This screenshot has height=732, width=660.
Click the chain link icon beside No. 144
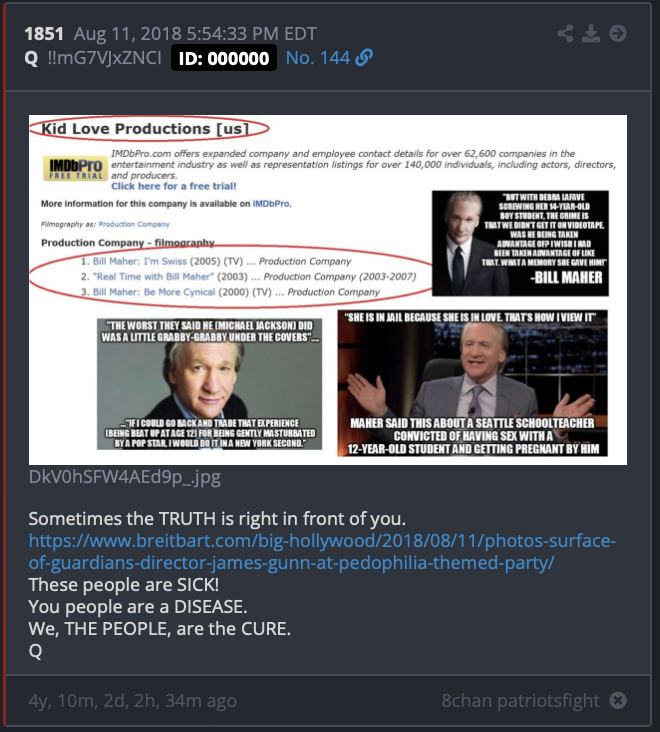pyautogui.click(x=364, y=58)
